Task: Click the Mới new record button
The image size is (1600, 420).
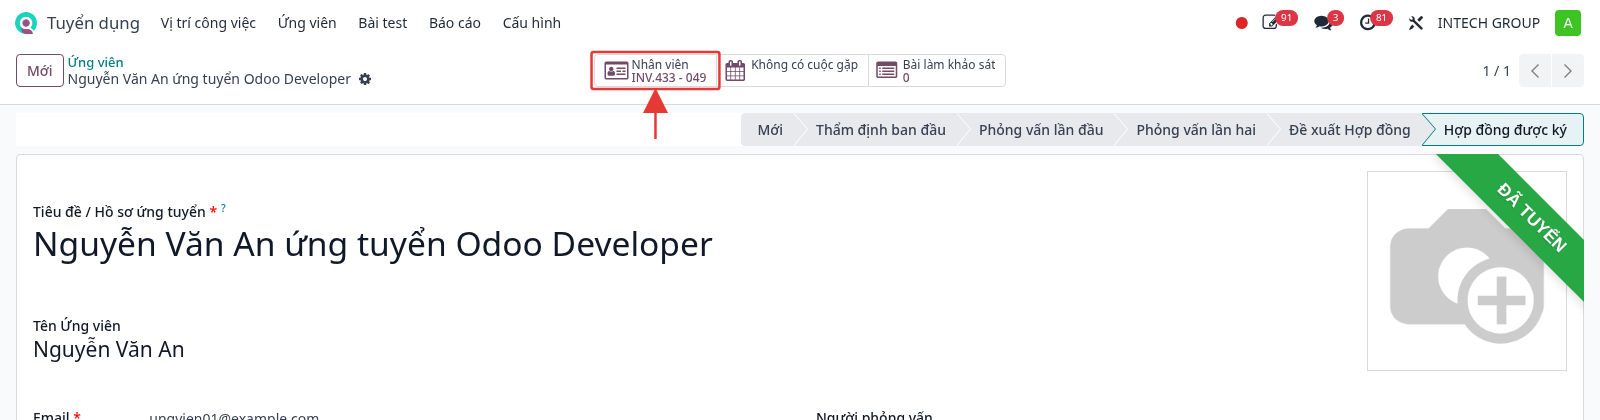Action: coord(40,71)
